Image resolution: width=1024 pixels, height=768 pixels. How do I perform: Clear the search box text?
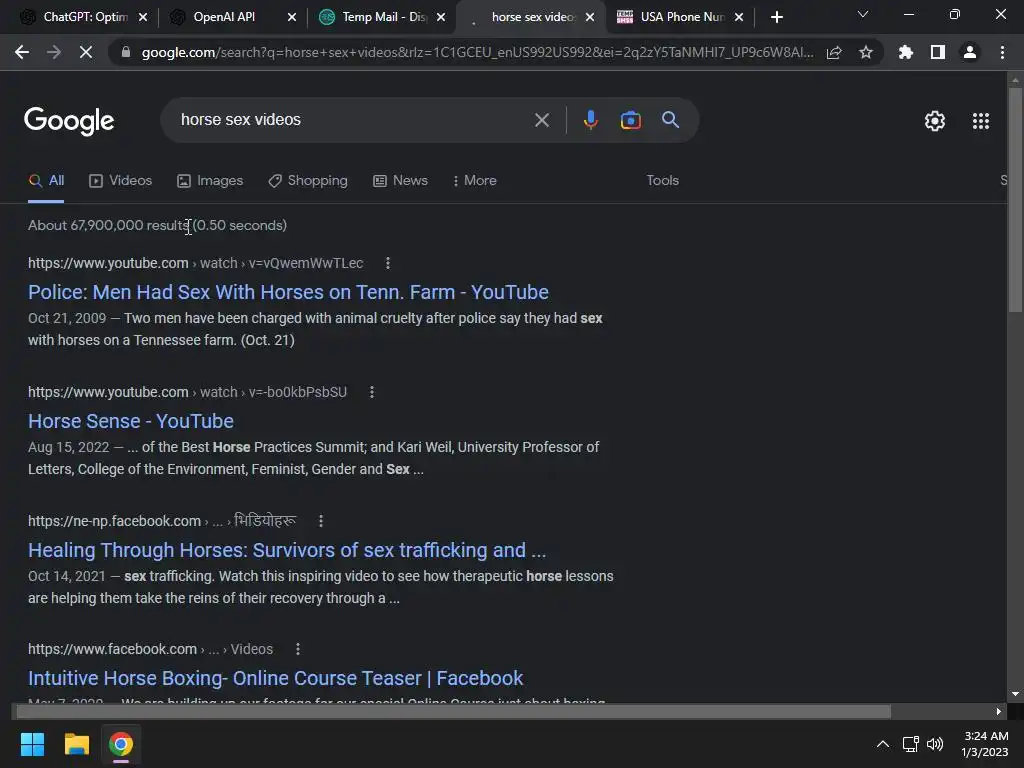[541, 120]
